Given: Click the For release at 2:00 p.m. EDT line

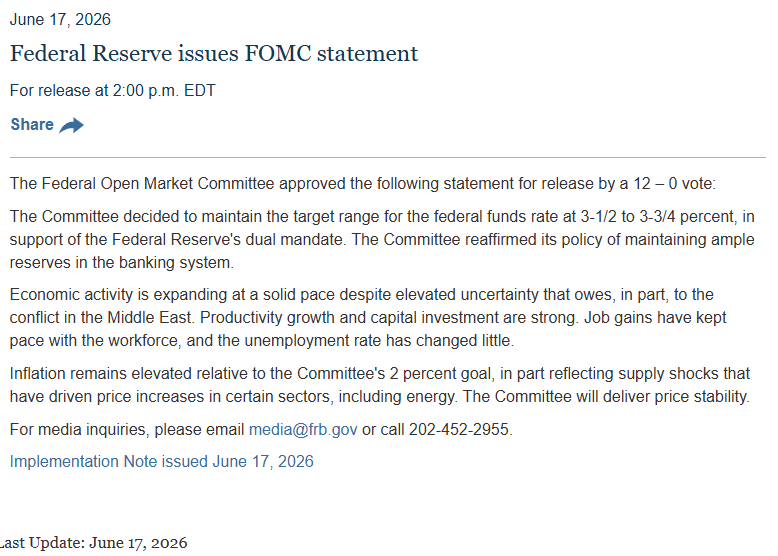Looking at the screenshot, I should coord(113,90).
